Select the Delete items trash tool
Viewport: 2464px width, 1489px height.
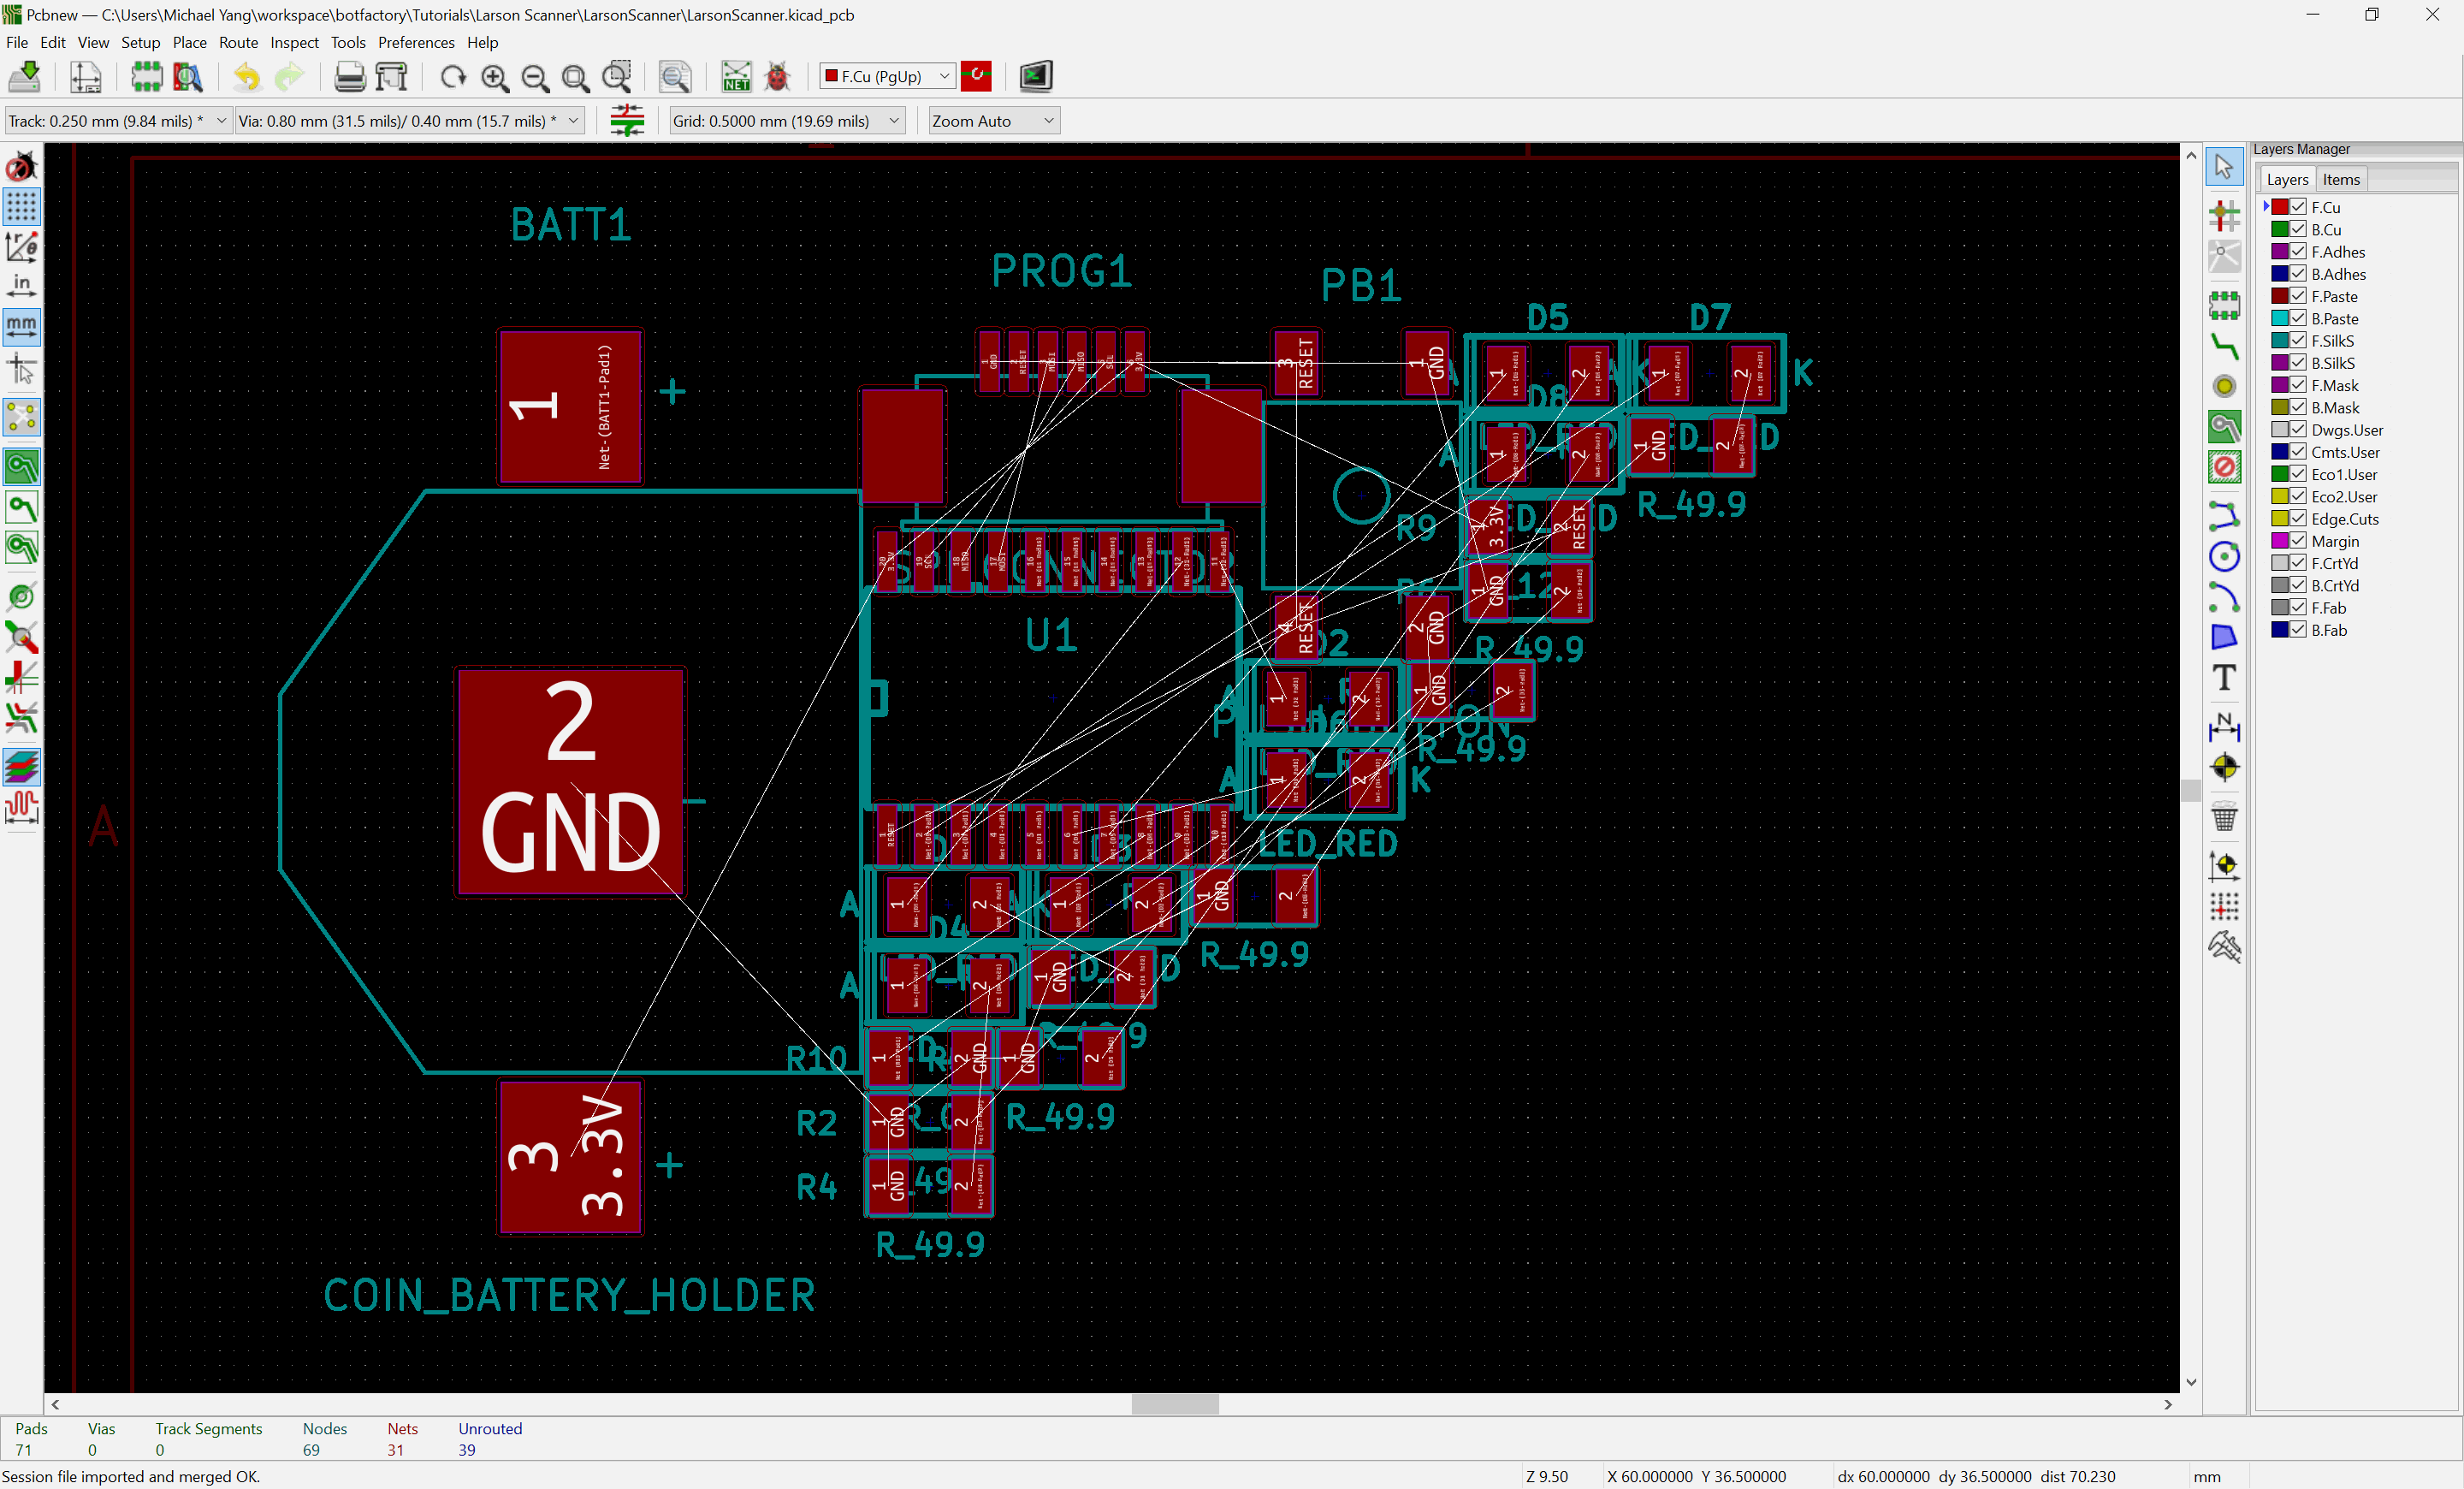coord(2223,817)
